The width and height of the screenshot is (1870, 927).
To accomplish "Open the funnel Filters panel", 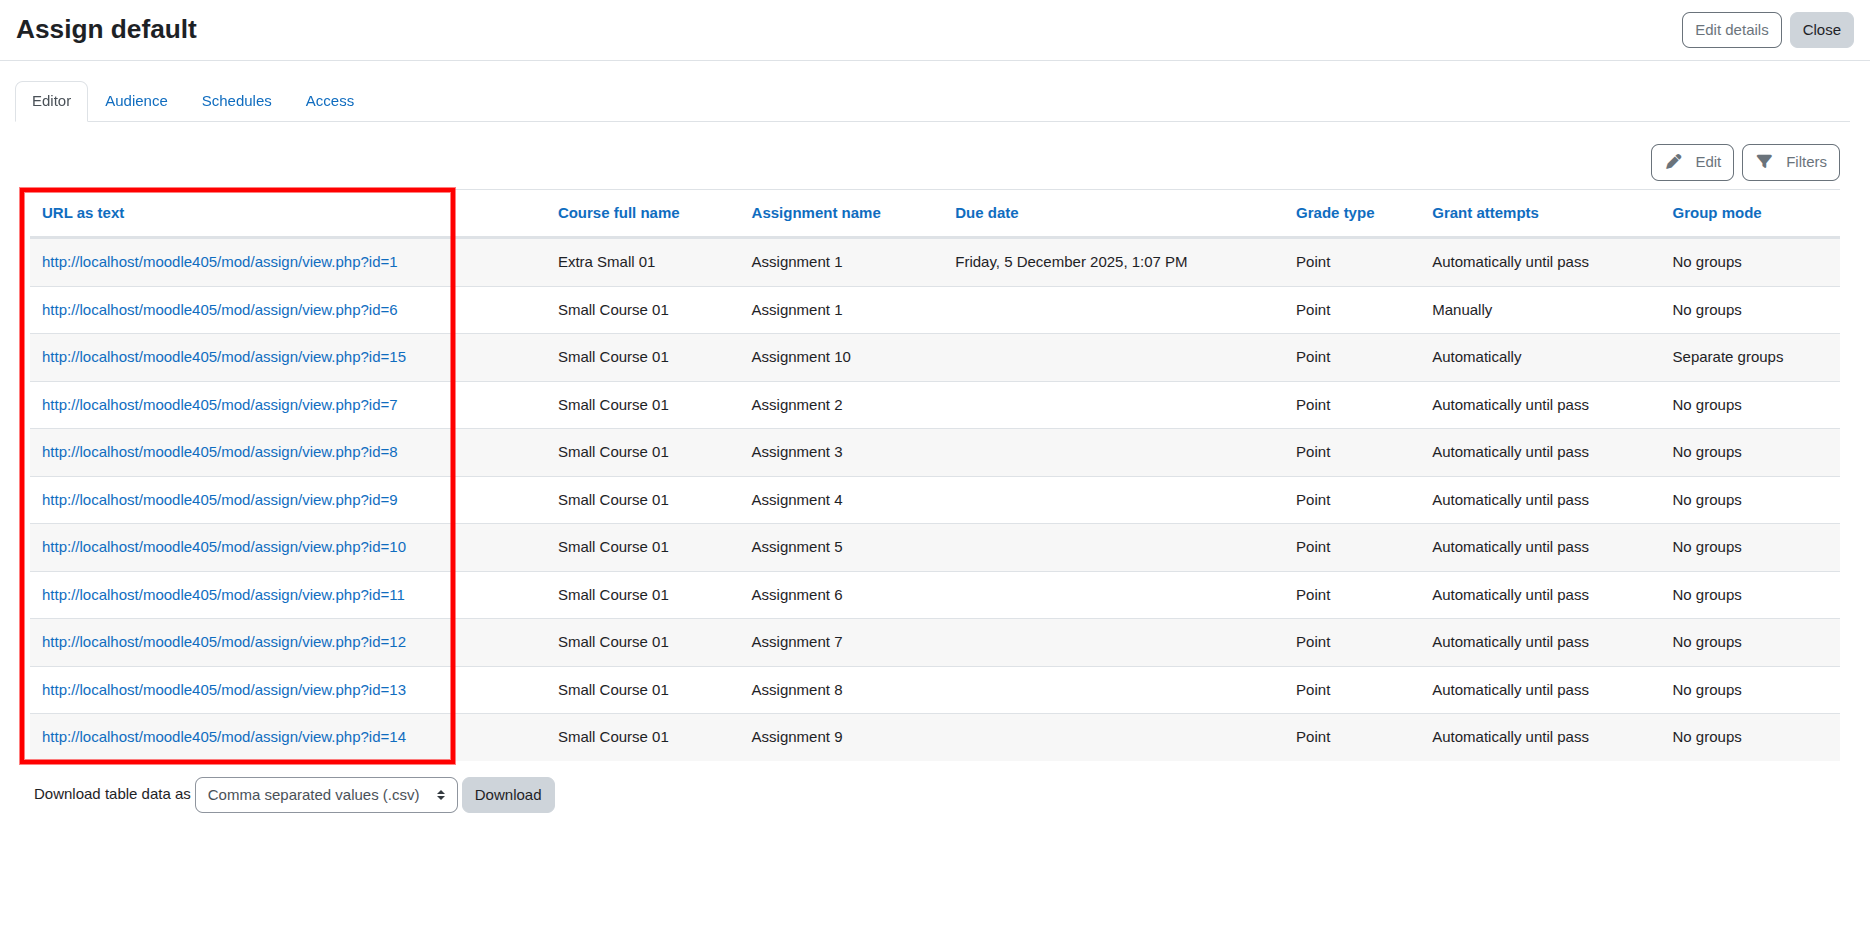I will click(1790, 162).
